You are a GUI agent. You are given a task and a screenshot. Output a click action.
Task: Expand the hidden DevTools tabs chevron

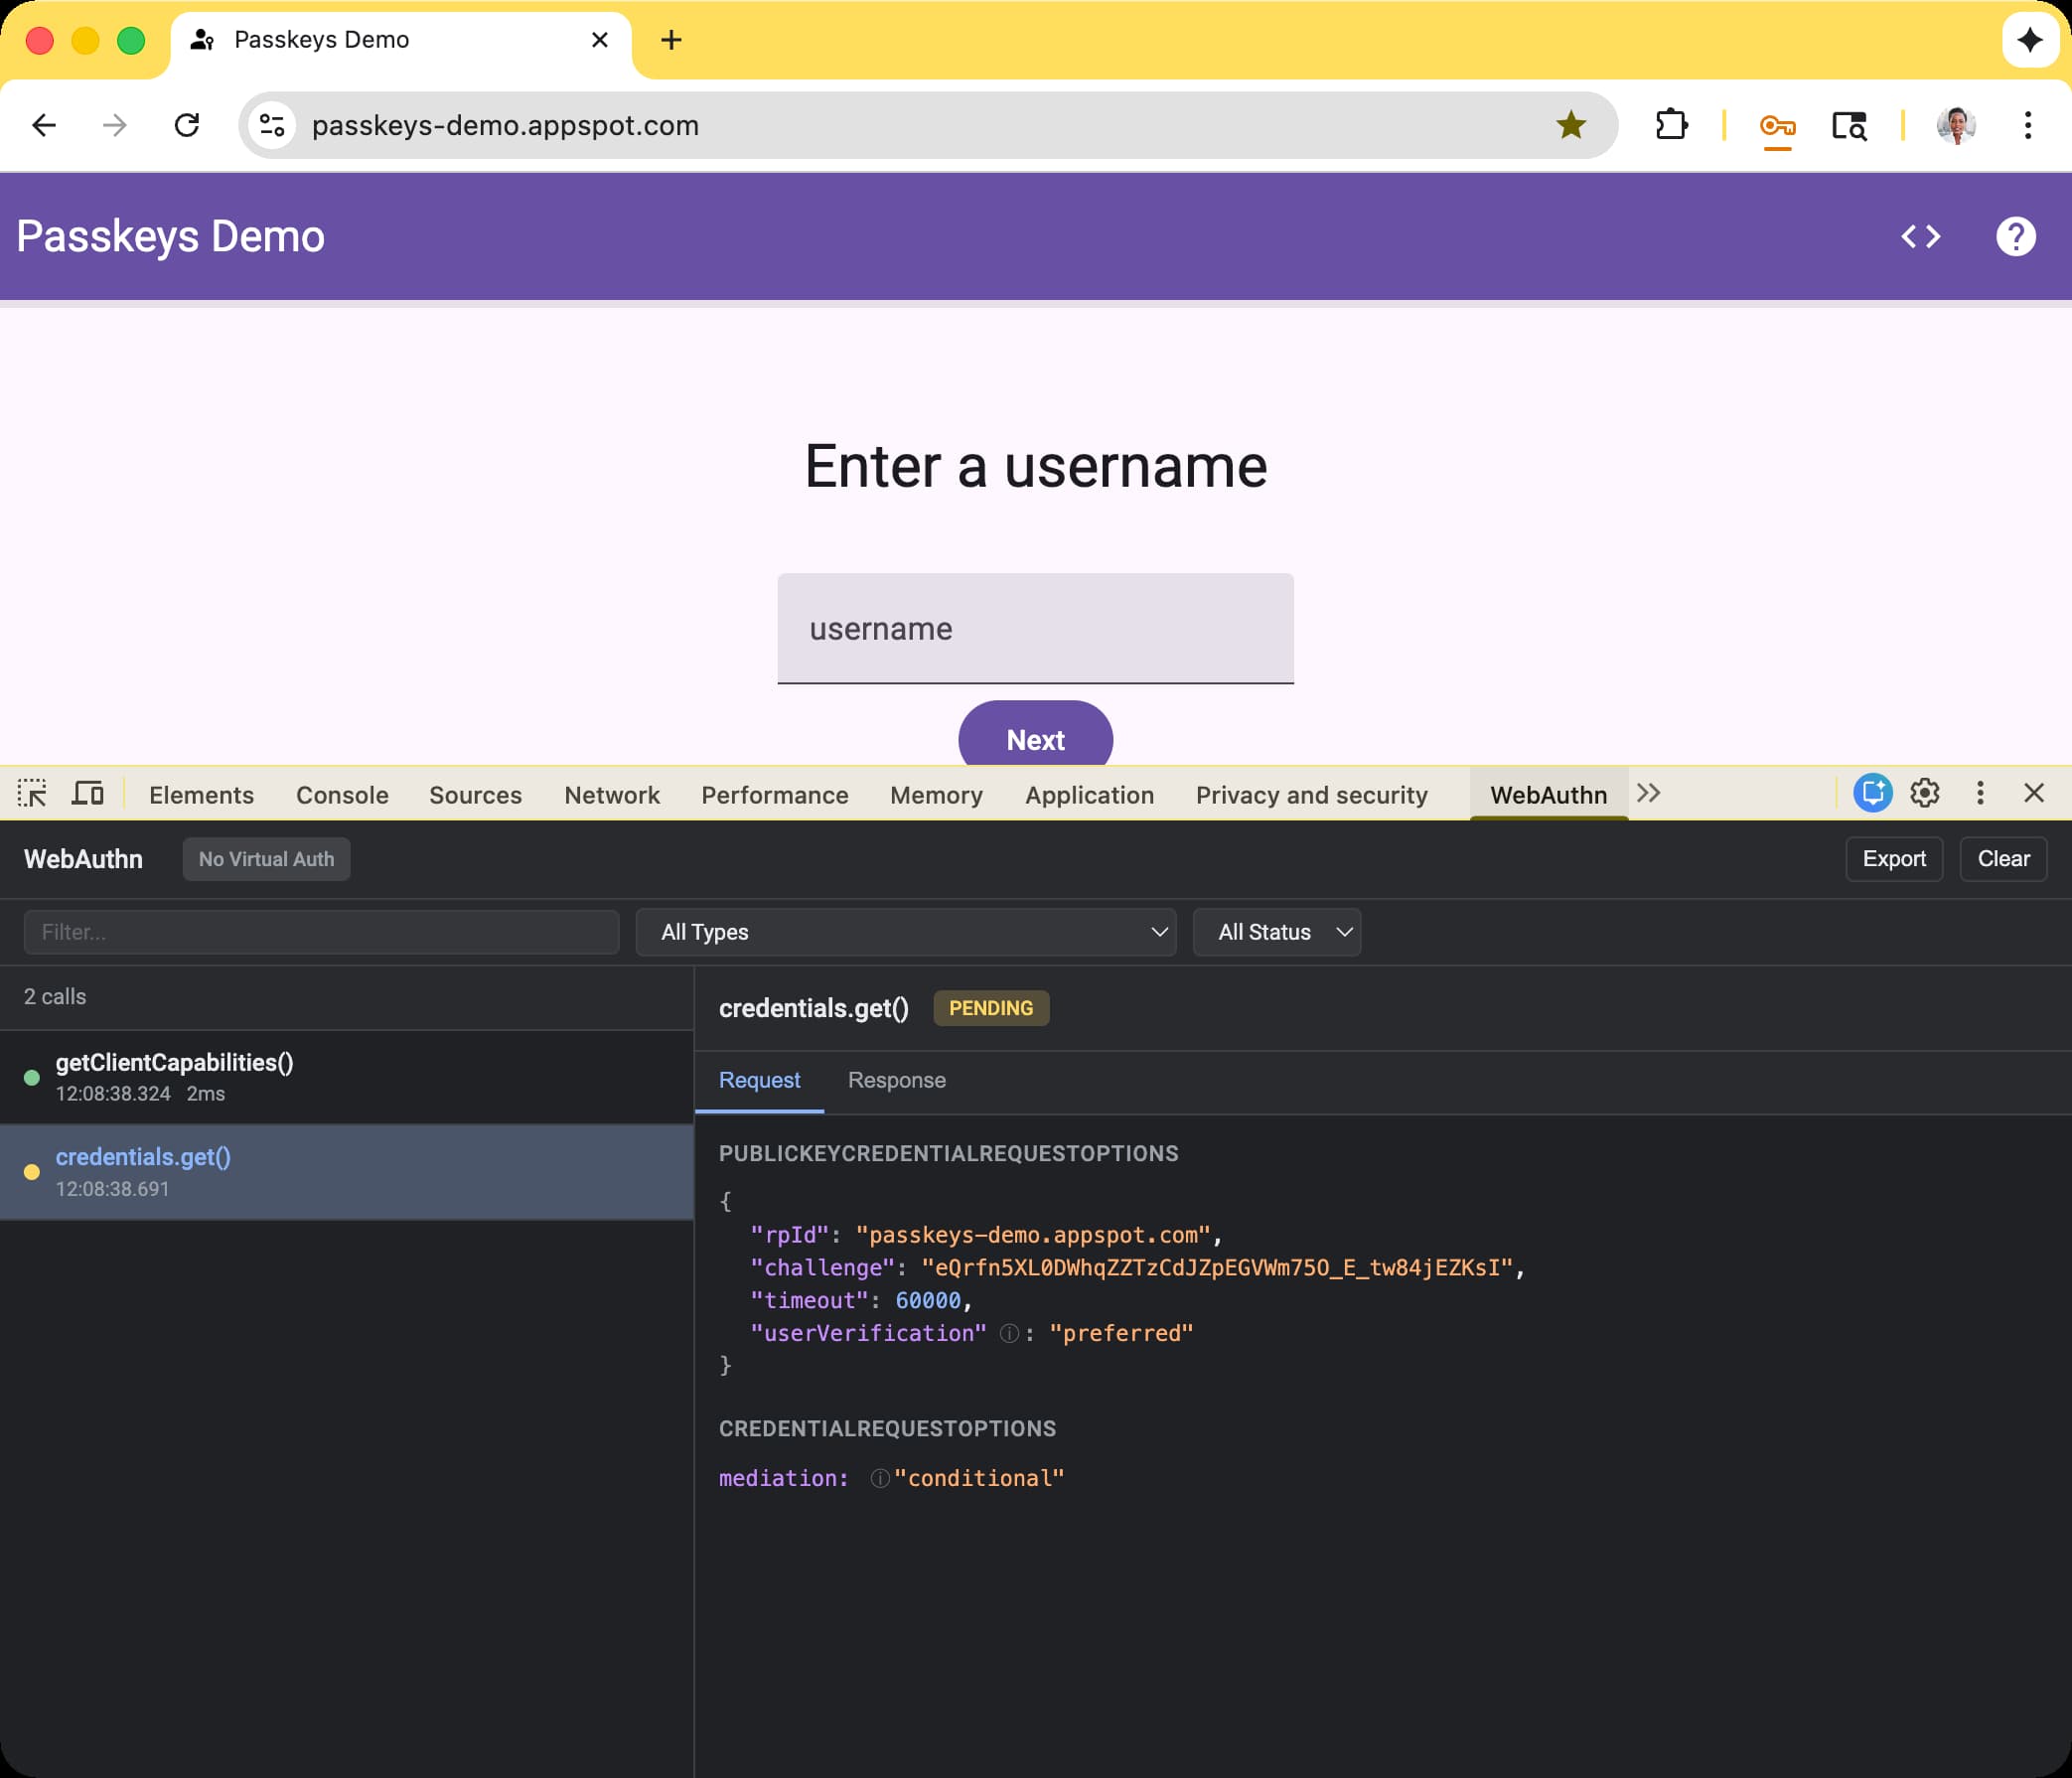click(1649, 793)
